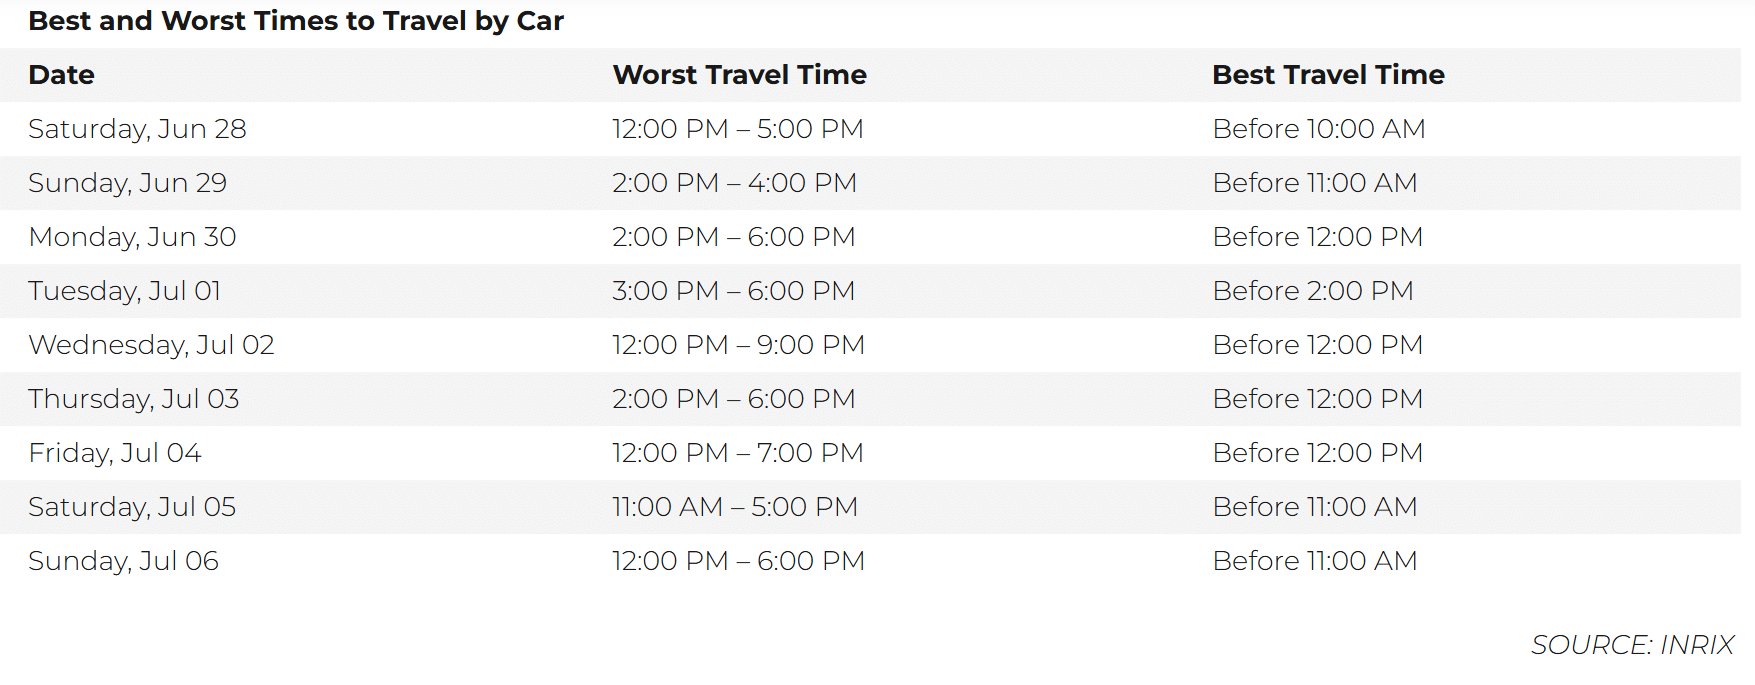Select the Sunday, Jun 29 row date
Viewport: 1755px width, 685px height.
(128, 183)
